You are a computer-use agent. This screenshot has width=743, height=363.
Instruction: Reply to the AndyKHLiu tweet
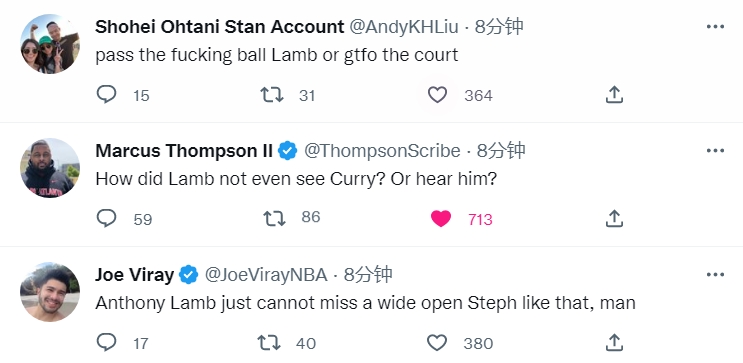[x=107, y=95]
